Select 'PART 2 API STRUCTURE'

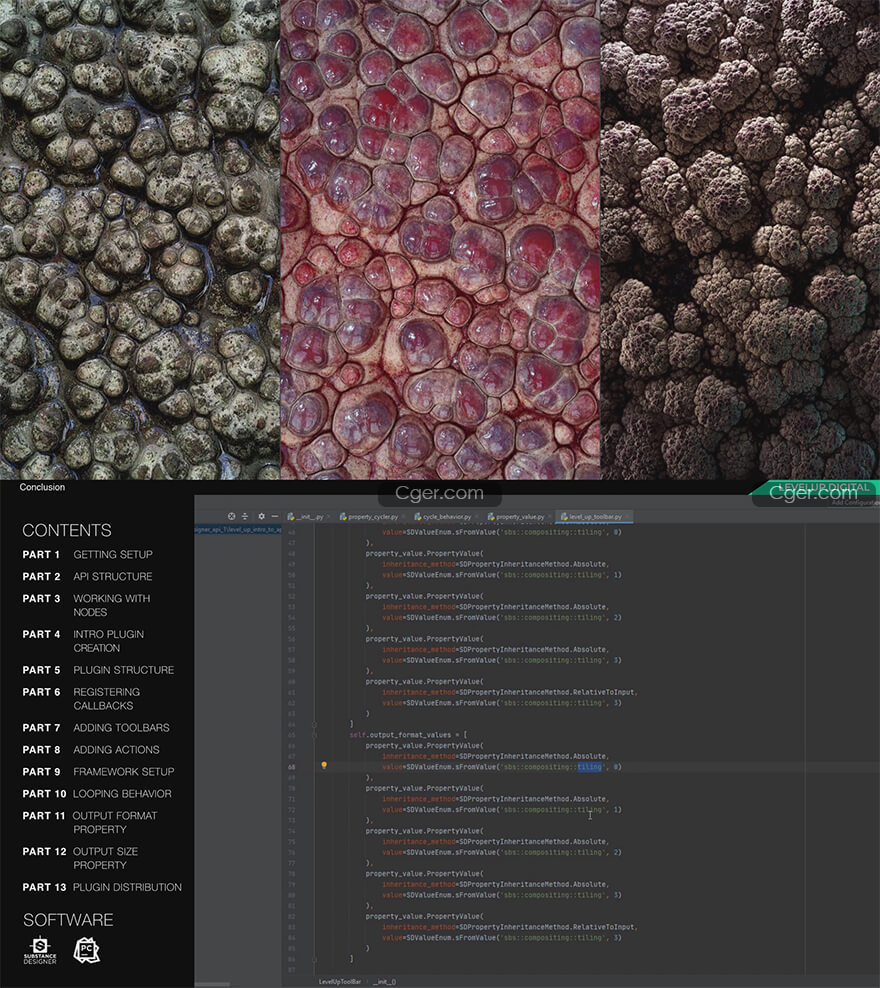click(x=88, y=577)
